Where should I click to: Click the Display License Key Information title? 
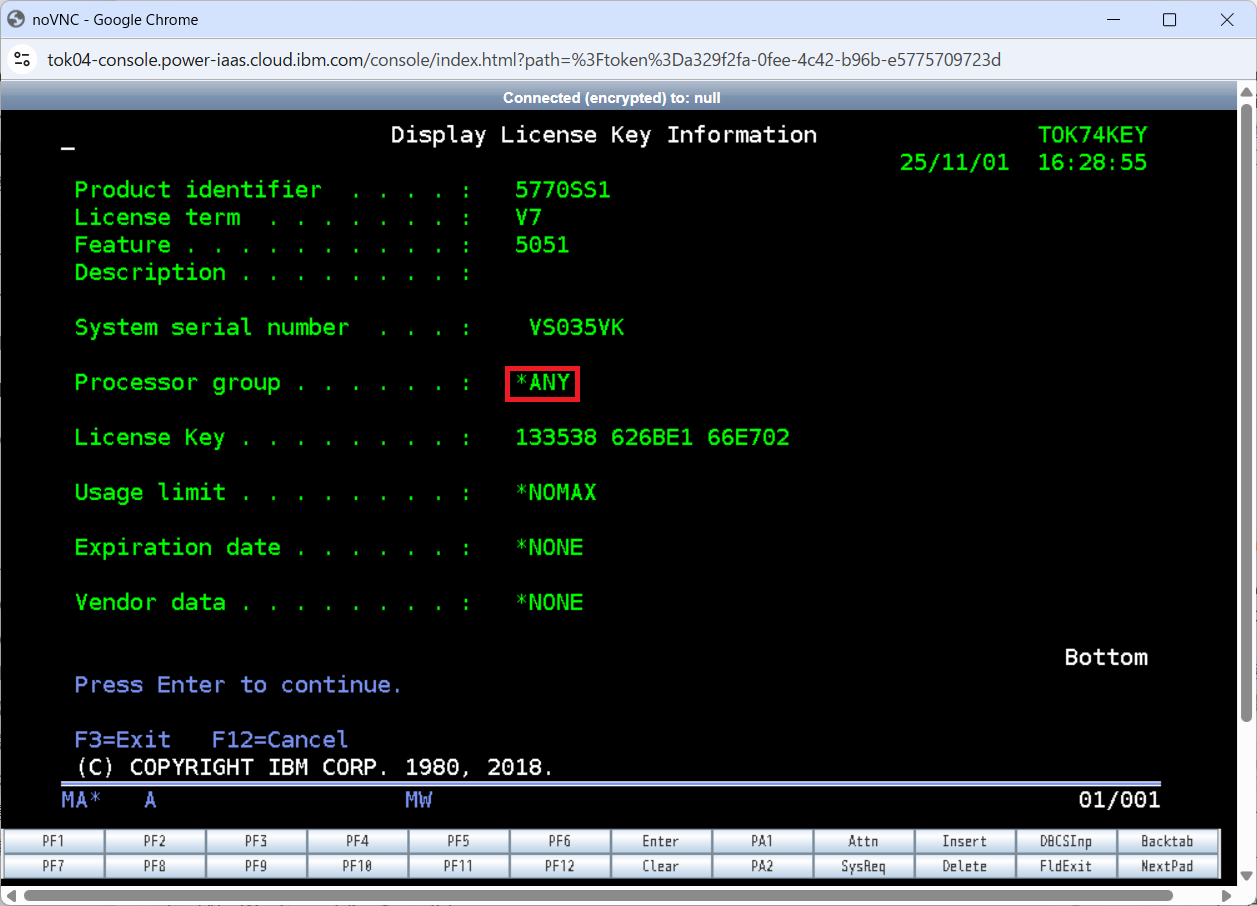click(x=604, y=135)
